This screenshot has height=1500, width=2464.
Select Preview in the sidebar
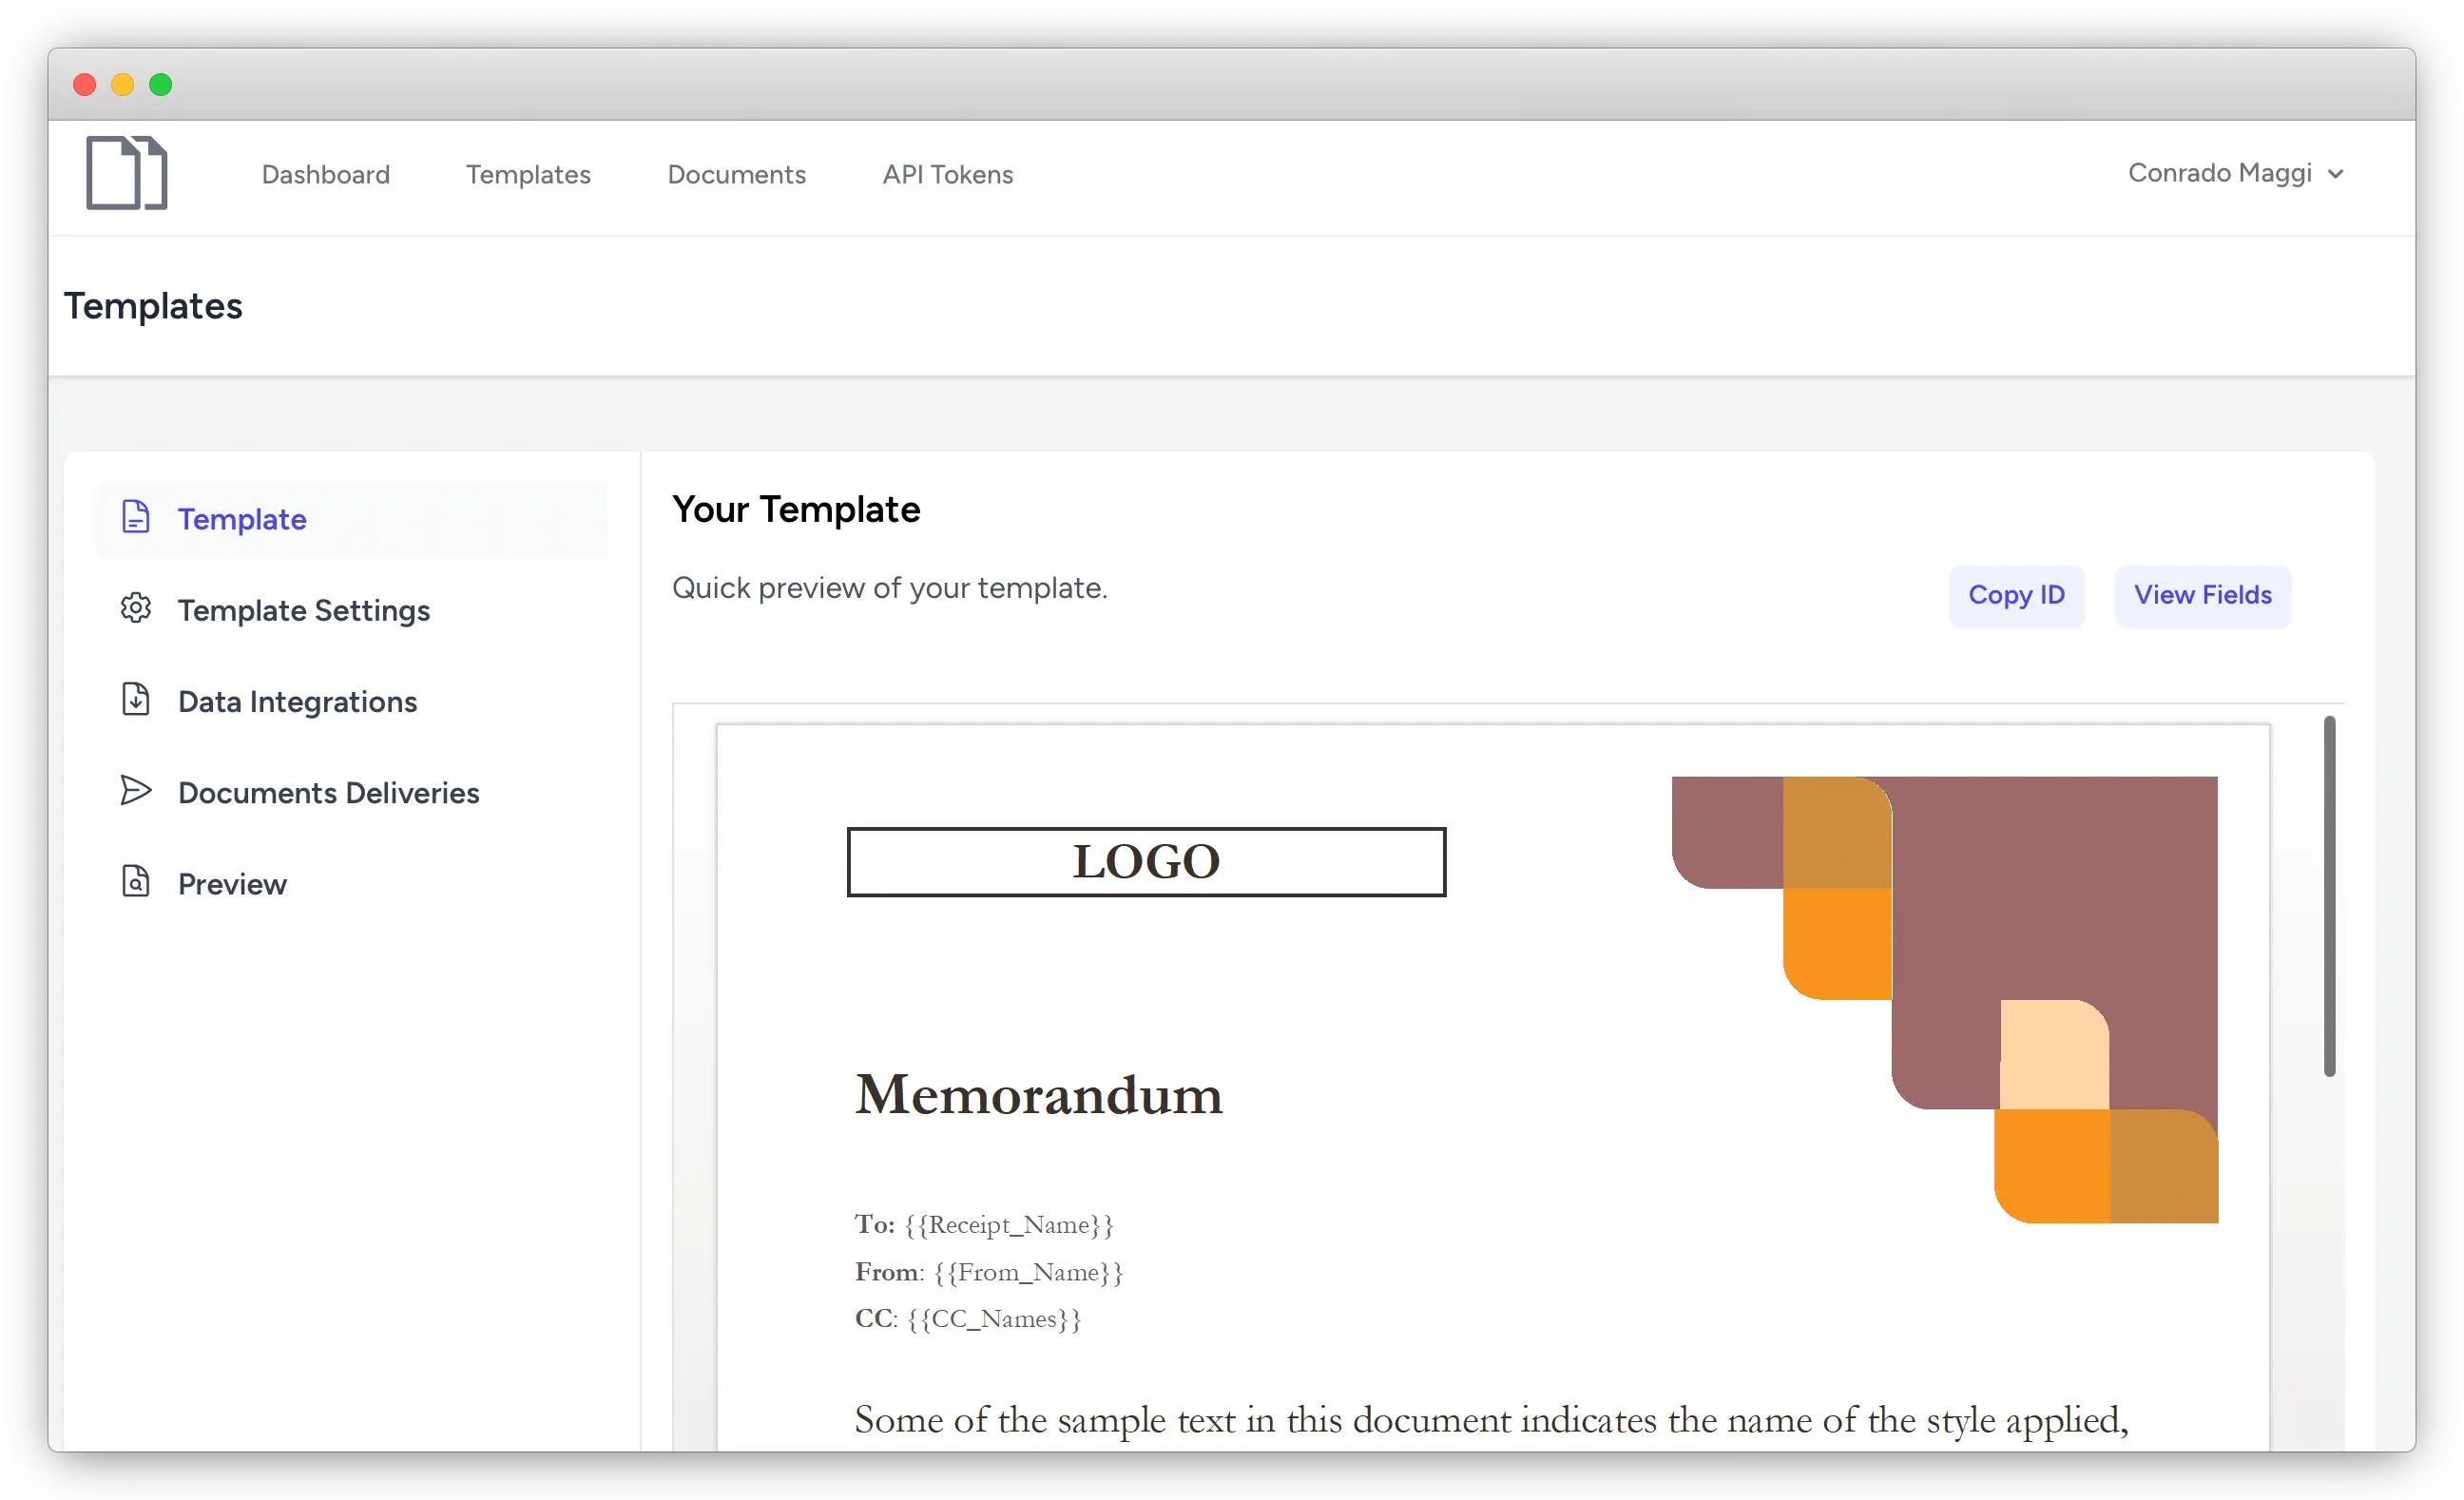coord(231,883)
